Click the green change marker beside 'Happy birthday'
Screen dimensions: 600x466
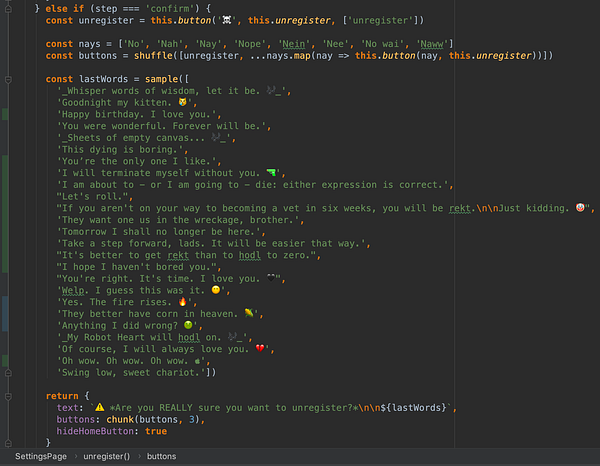[x=5, y=114]
